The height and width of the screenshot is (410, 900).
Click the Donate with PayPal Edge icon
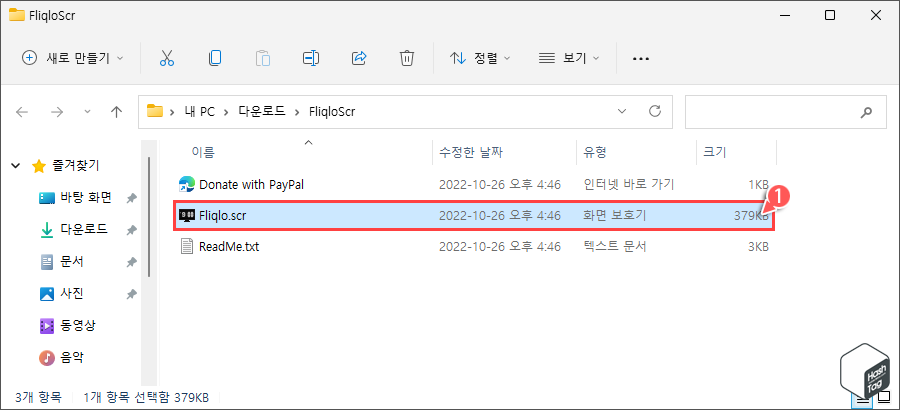(x=186, y=184)
